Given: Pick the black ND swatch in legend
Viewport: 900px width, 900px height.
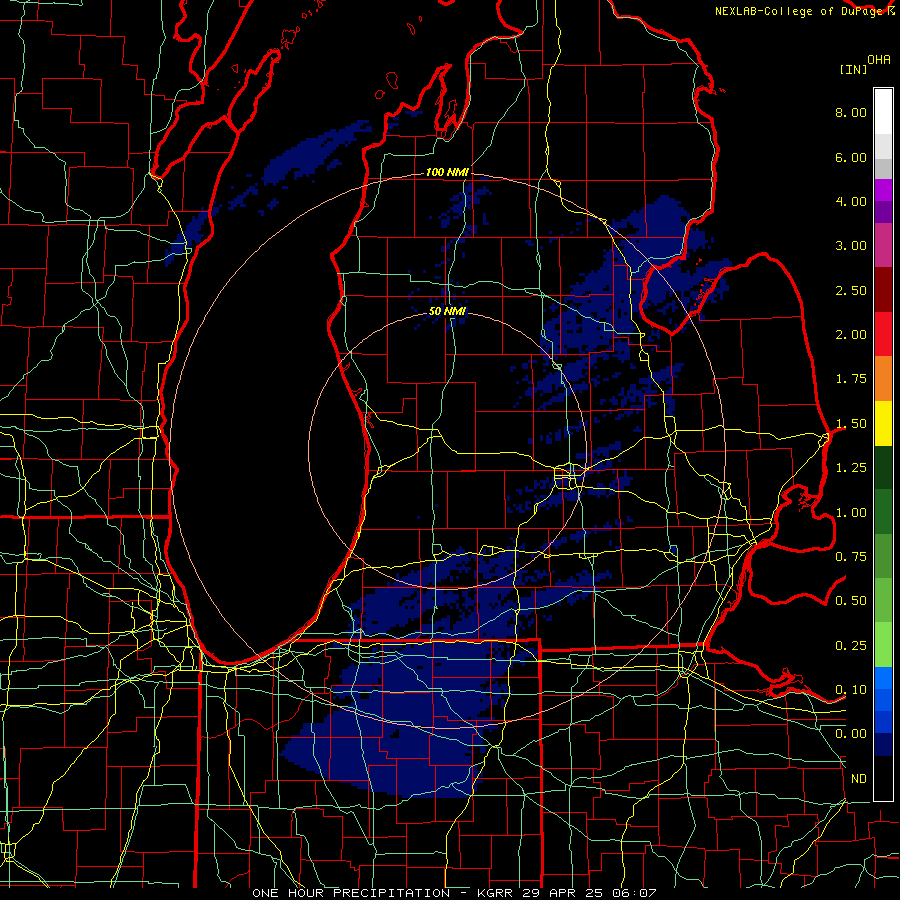Looking at the screenshot, I should [883, 778].
